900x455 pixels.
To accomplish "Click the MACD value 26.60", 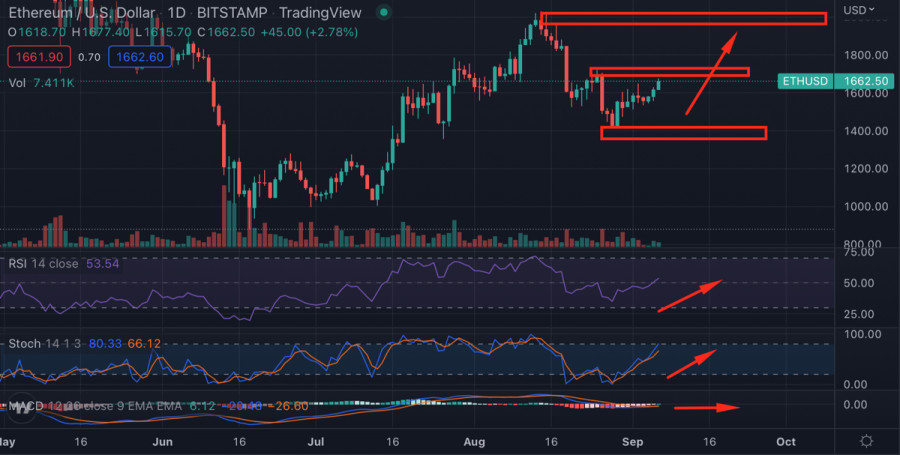I will (x=290, y=406).
